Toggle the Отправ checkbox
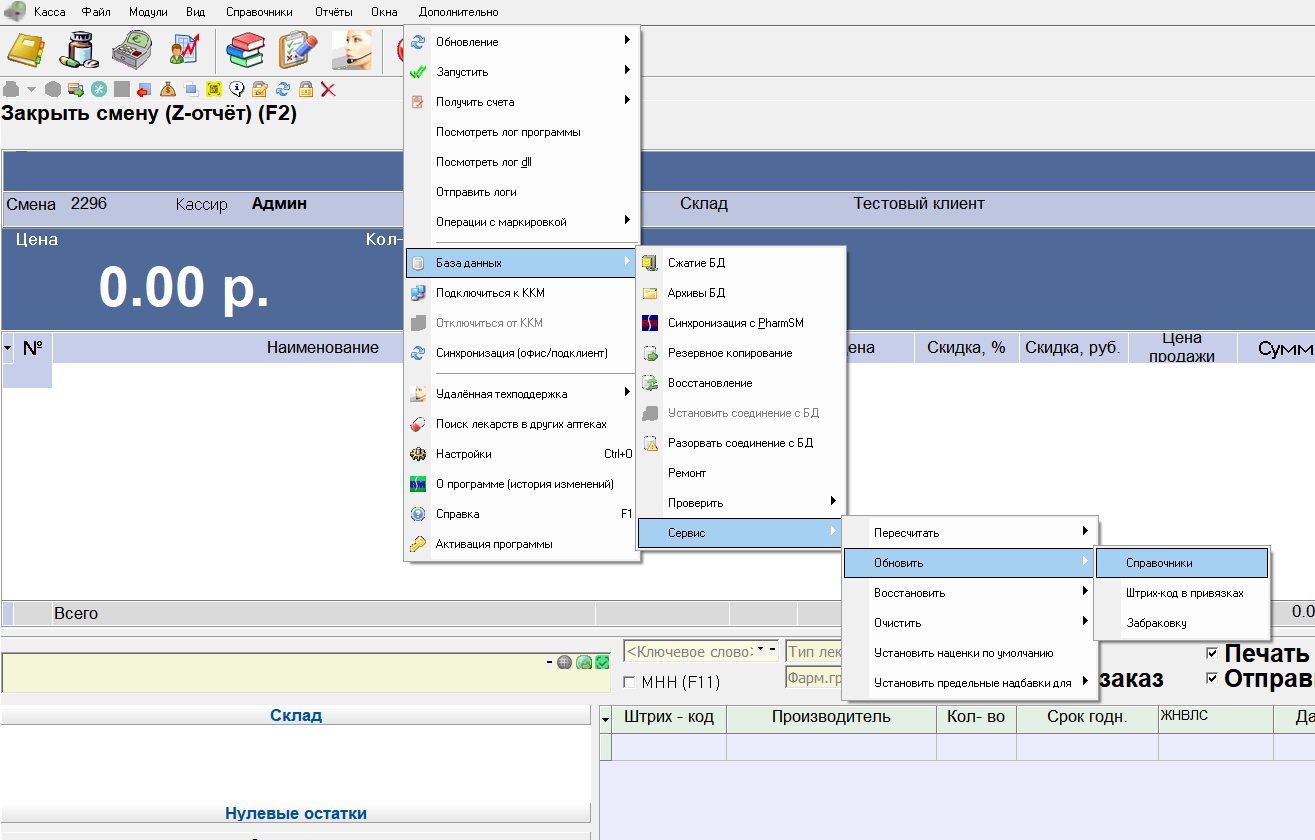Viewport: 1315px width, 840px height. coord(1212,679)
